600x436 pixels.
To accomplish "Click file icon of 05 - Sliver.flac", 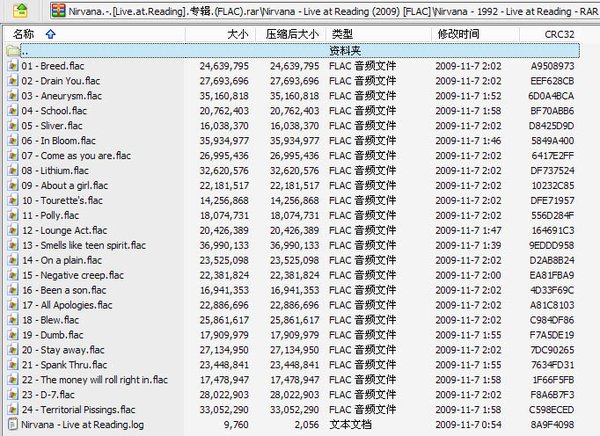I will (x=13, y=126).
